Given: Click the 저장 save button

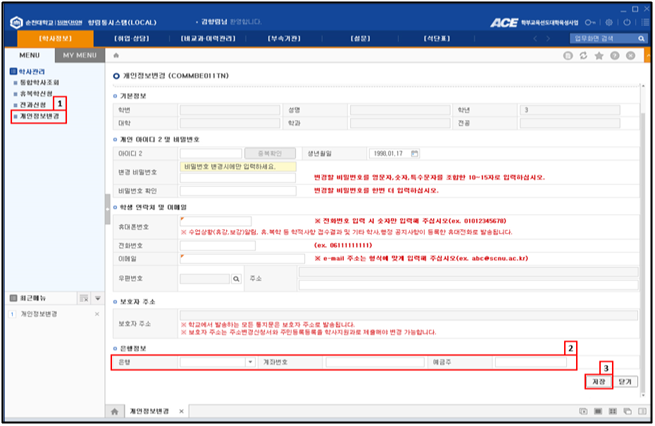Looking at the screenshot, I should 597,382.
